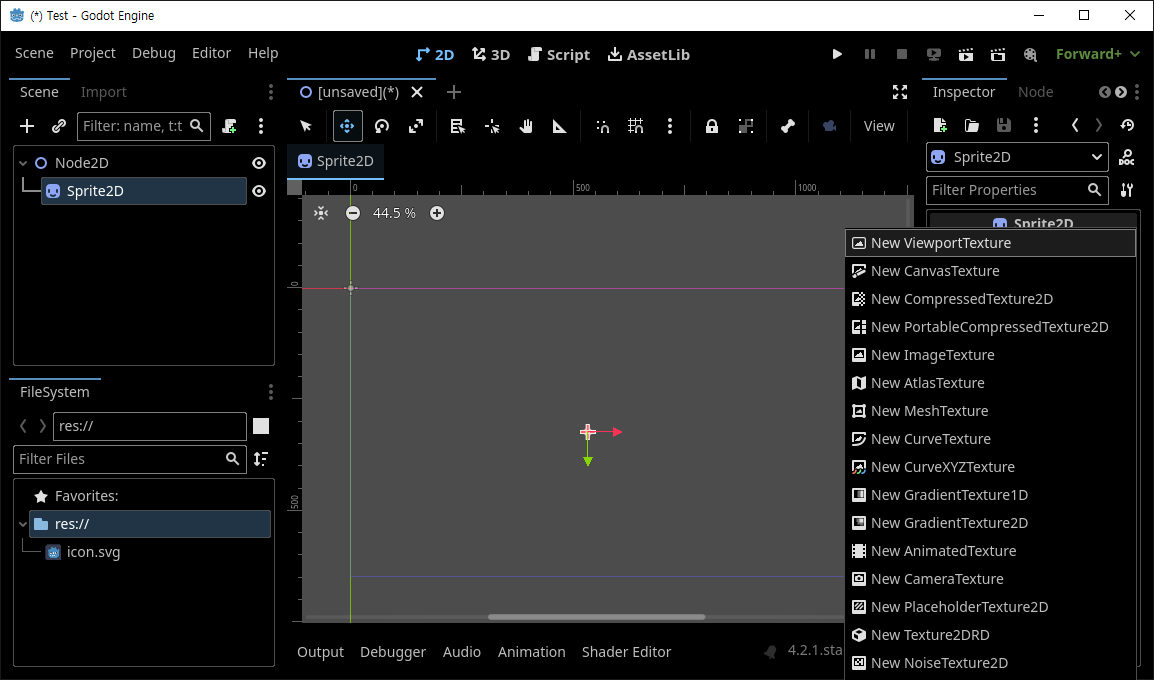Toggle the lock on the selected node

click(x=712, y=126)
